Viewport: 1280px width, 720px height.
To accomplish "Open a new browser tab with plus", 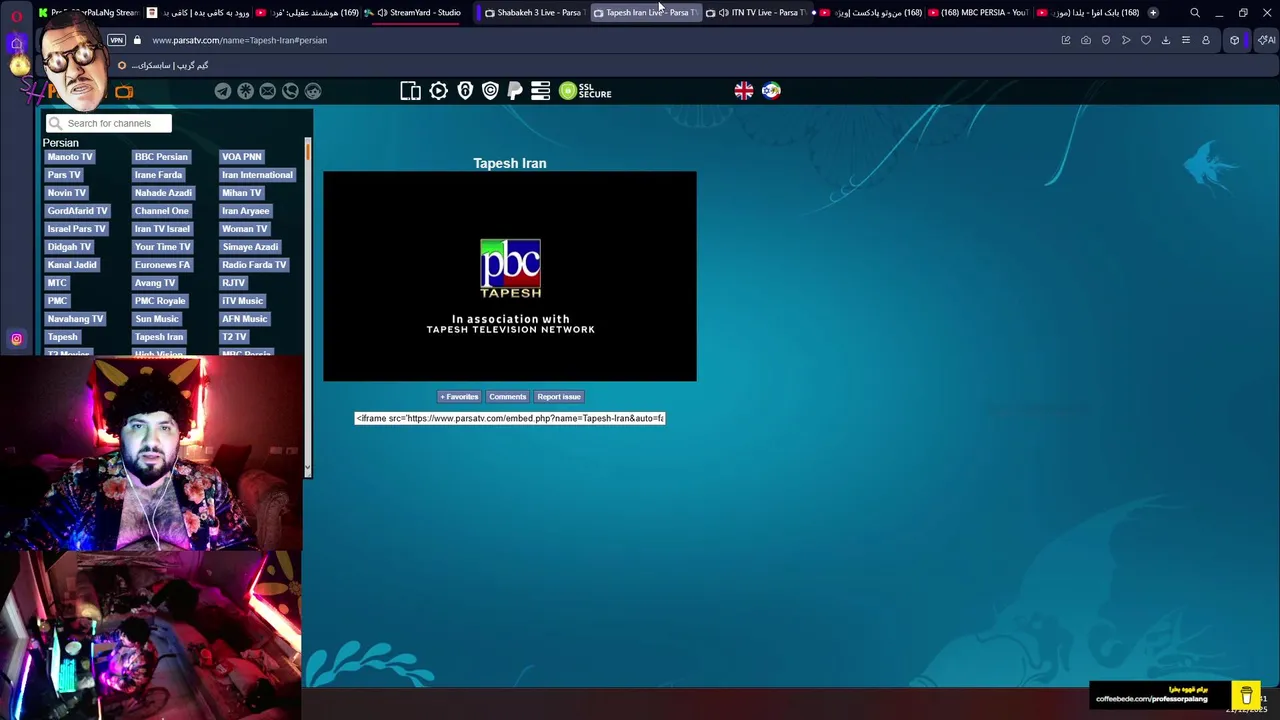I will point(1153,13).
